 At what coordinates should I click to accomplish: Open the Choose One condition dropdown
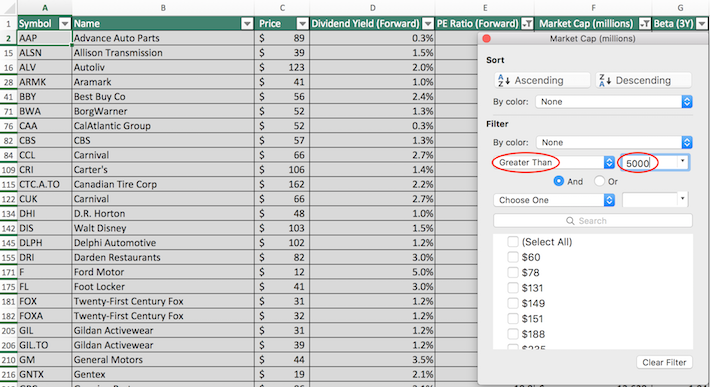click(554, 200)
